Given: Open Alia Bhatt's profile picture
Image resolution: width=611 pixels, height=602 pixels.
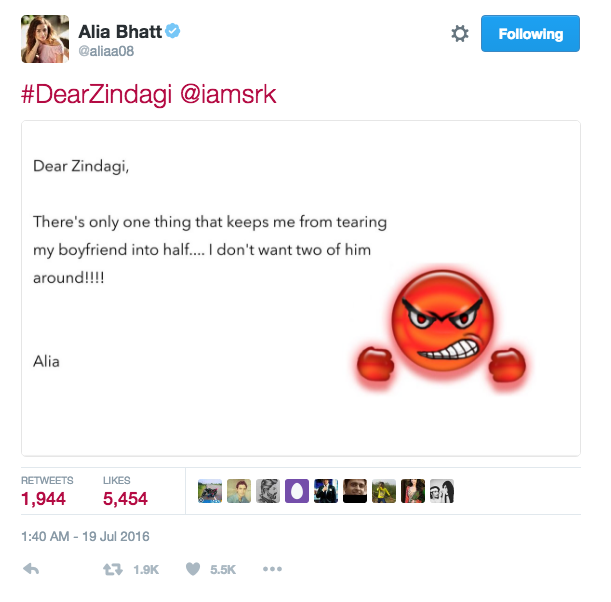Looking at the screenshot, I should (x=45, y=39).
